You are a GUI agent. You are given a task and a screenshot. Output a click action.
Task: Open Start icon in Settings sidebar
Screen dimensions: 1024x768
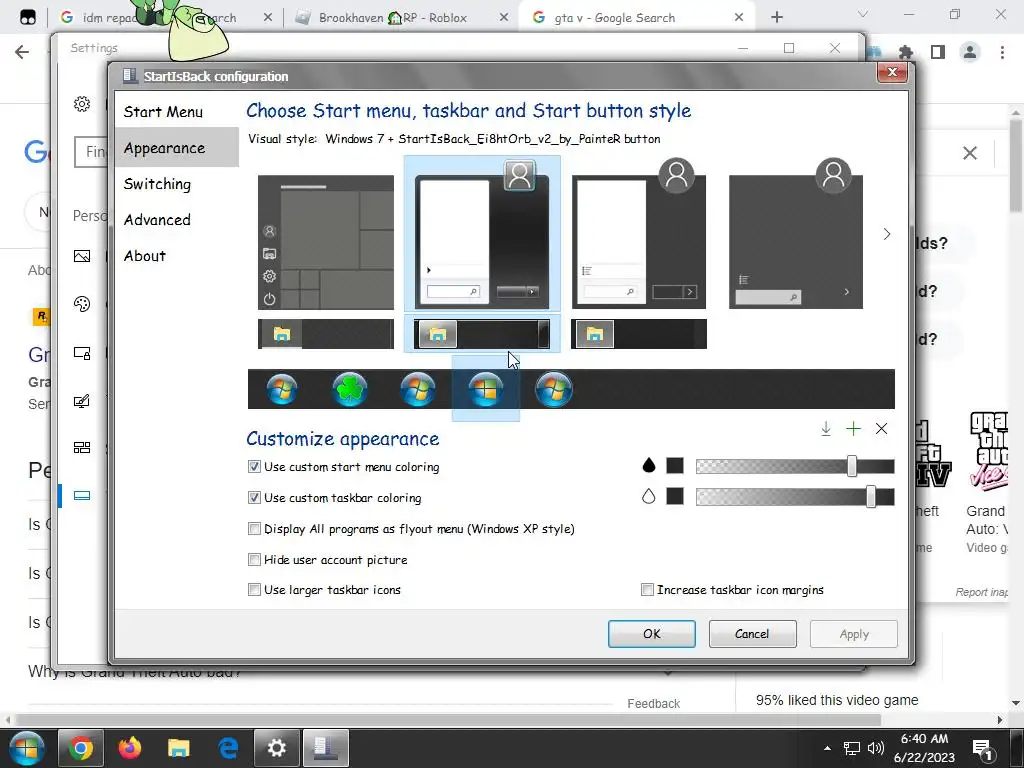[82, 447]
